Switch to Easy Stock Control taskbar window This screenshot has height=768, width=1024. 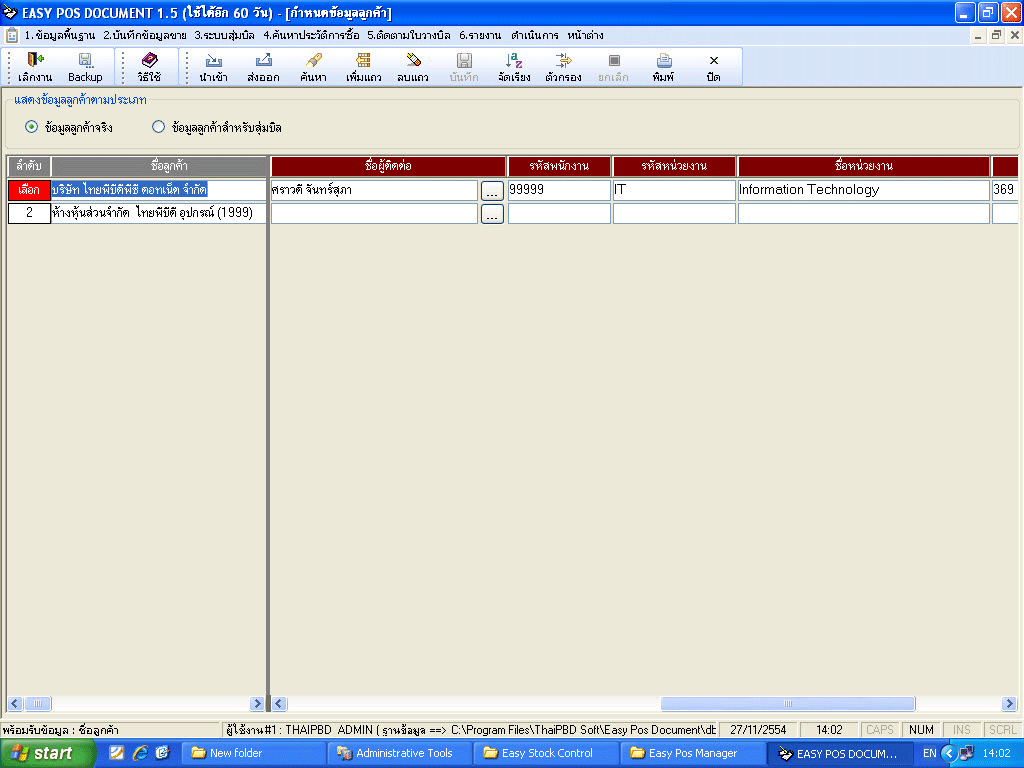(546, 753)
